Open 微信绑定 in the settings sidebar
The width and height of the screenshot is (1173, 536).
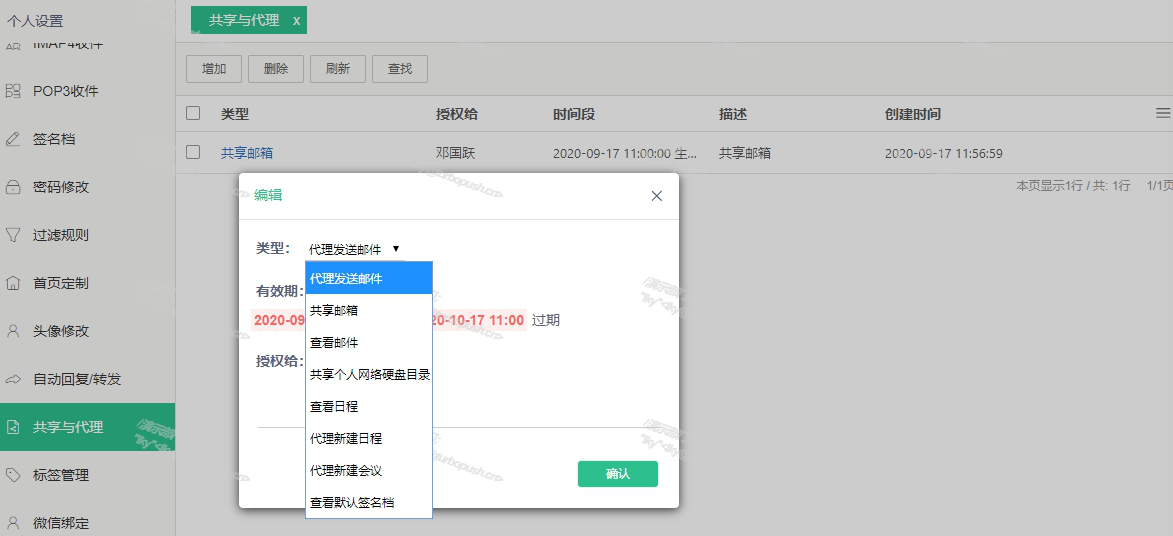[x=61, y=523]
